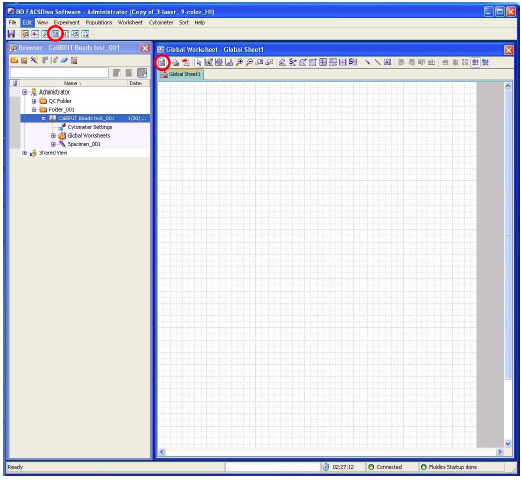Click the New Specimen syringe icon in Browser toolbar
Image resolution: width=522 pixels, height=480 pixels.
(34, 60)
